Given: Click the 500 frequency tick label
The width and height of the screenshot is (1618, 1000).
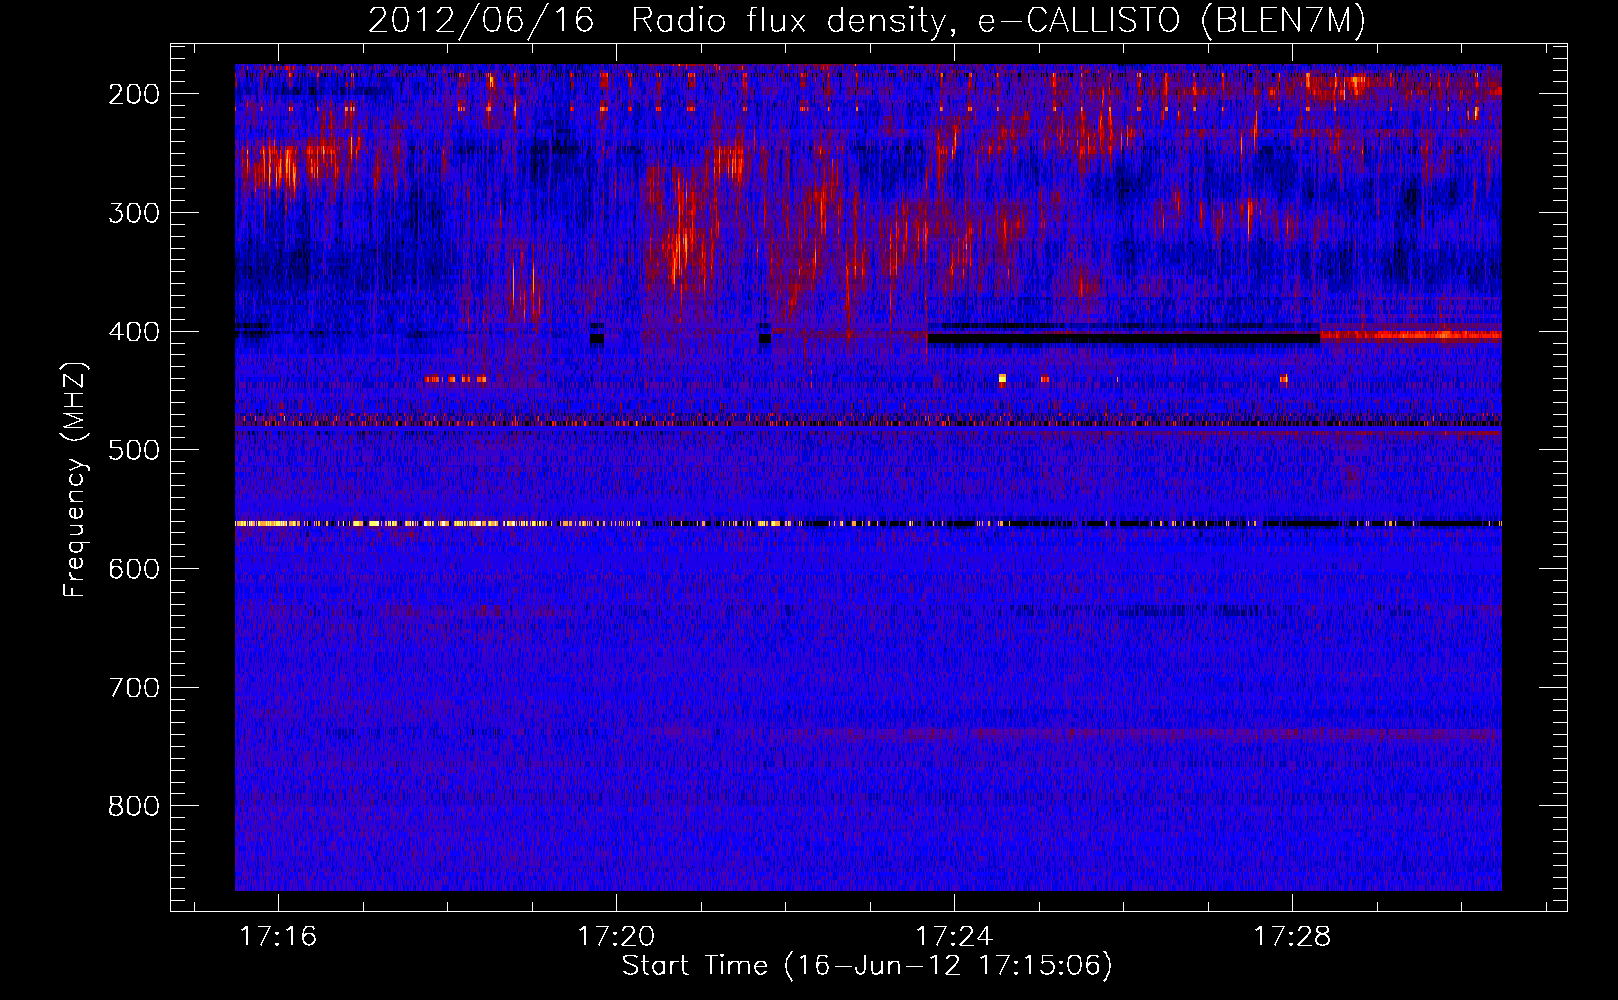Looking at the screenshot, I should [x=134, y=450].
